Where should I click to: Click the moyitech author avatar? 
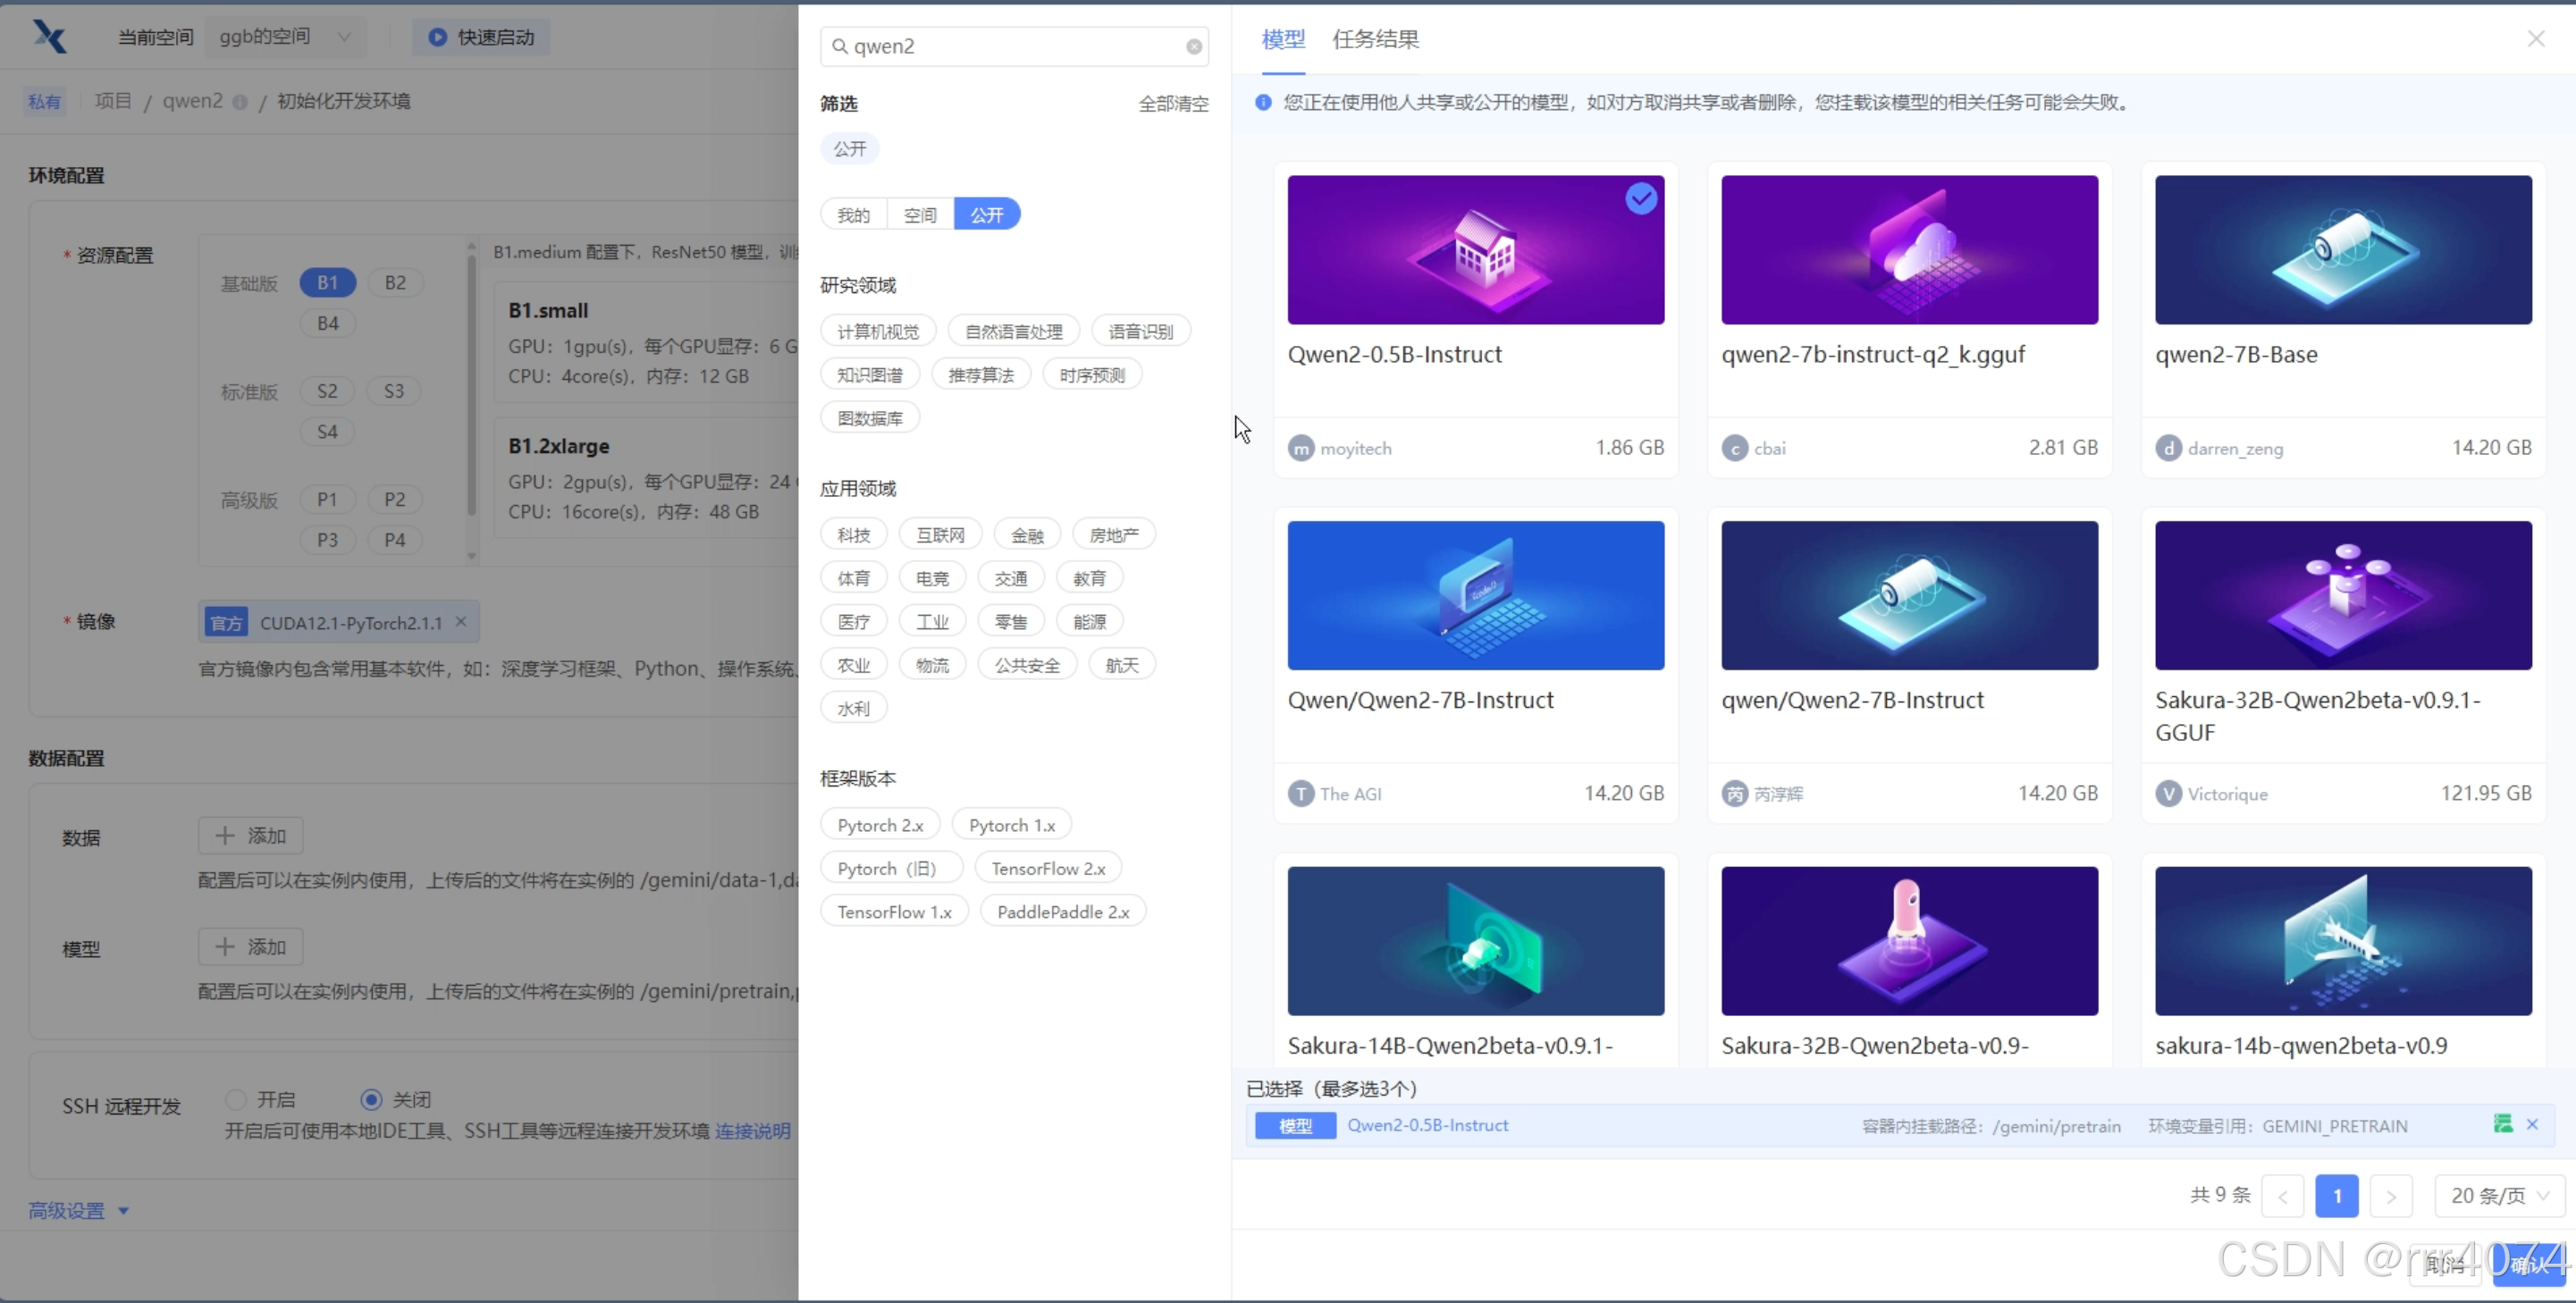tap(1301, 448)
